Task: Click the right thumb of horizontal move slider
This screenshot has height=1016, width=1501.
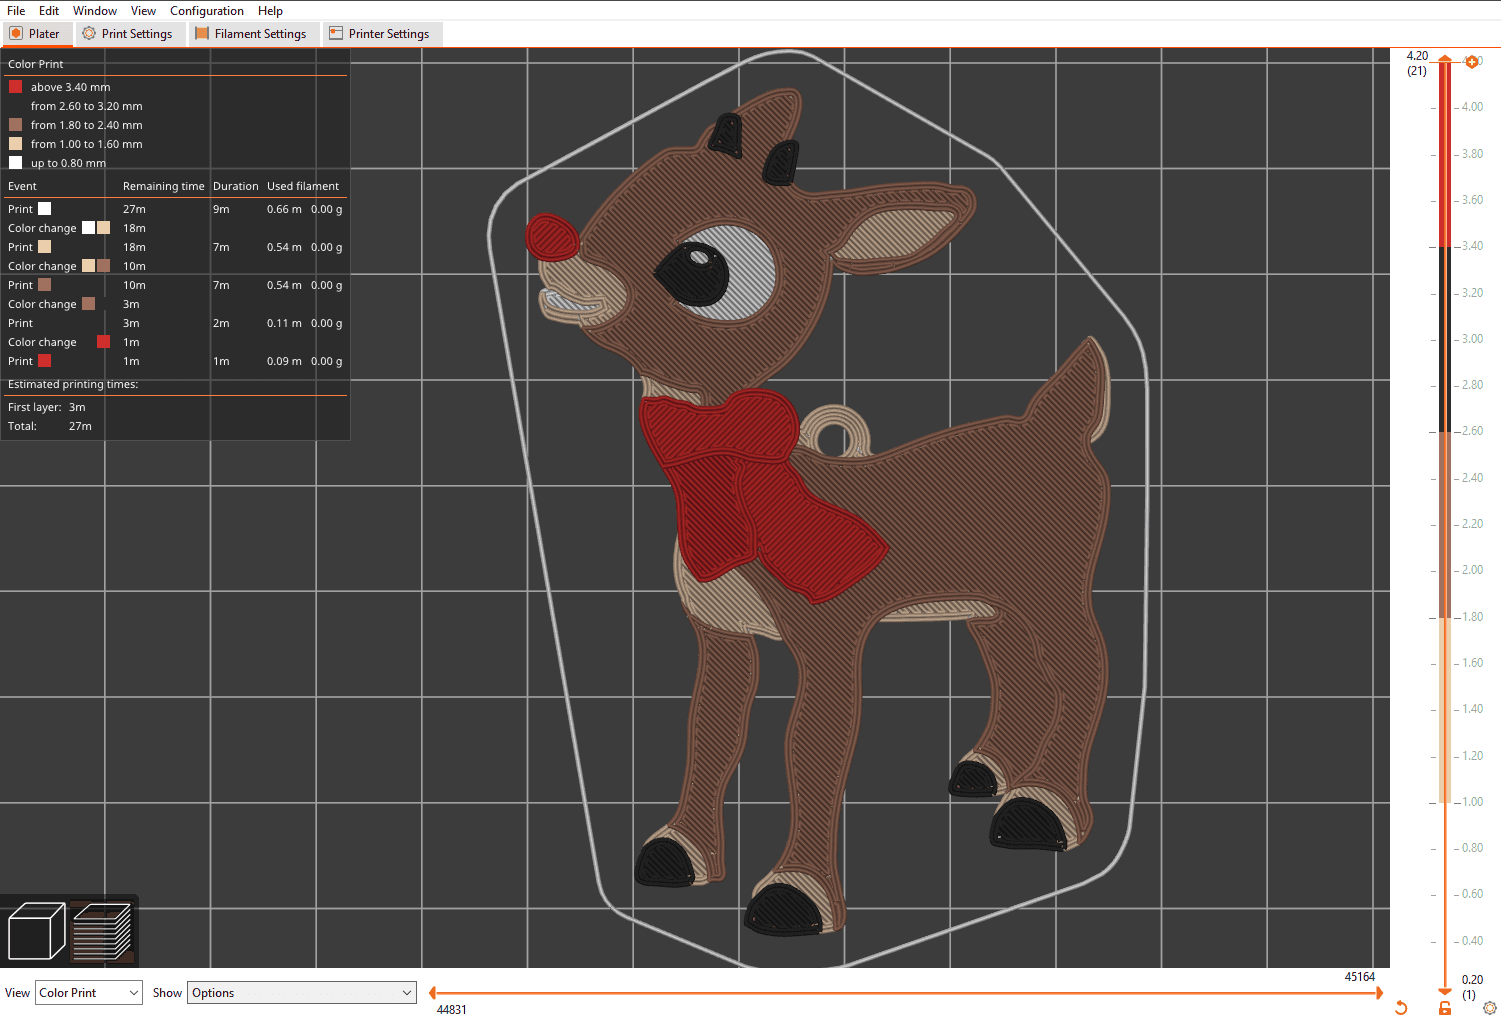Action: 1379,993
